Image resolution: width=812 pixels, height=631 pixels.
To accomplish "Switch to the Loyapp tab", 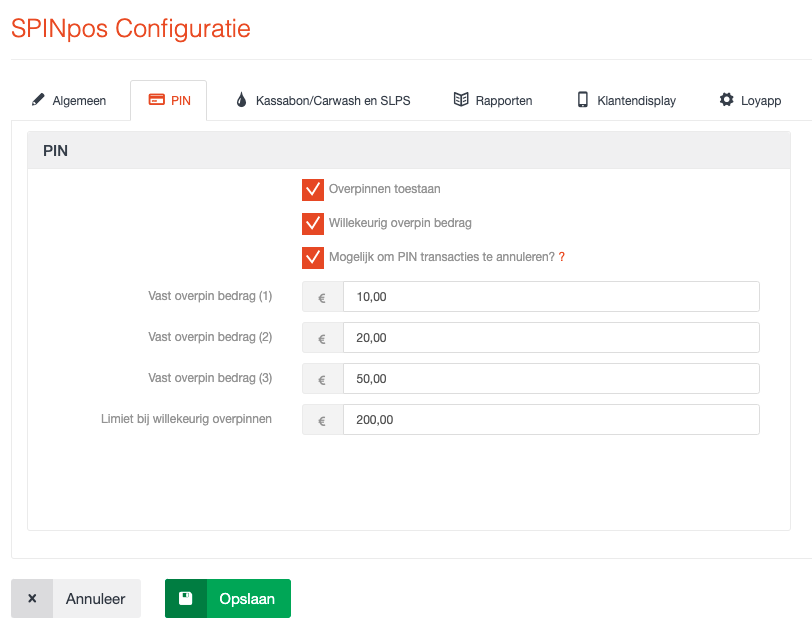I will tap(750, 101).
